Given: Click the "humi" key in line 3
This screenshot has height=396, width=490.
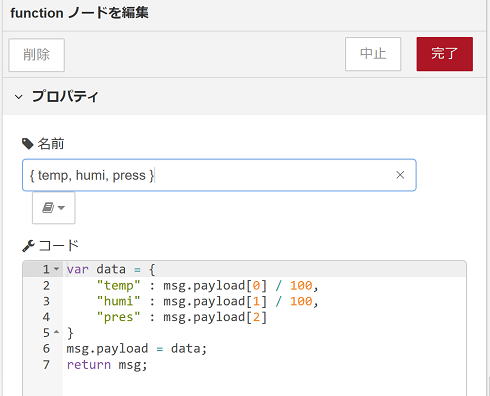Looking at the screenshot, I should point(118,301).
